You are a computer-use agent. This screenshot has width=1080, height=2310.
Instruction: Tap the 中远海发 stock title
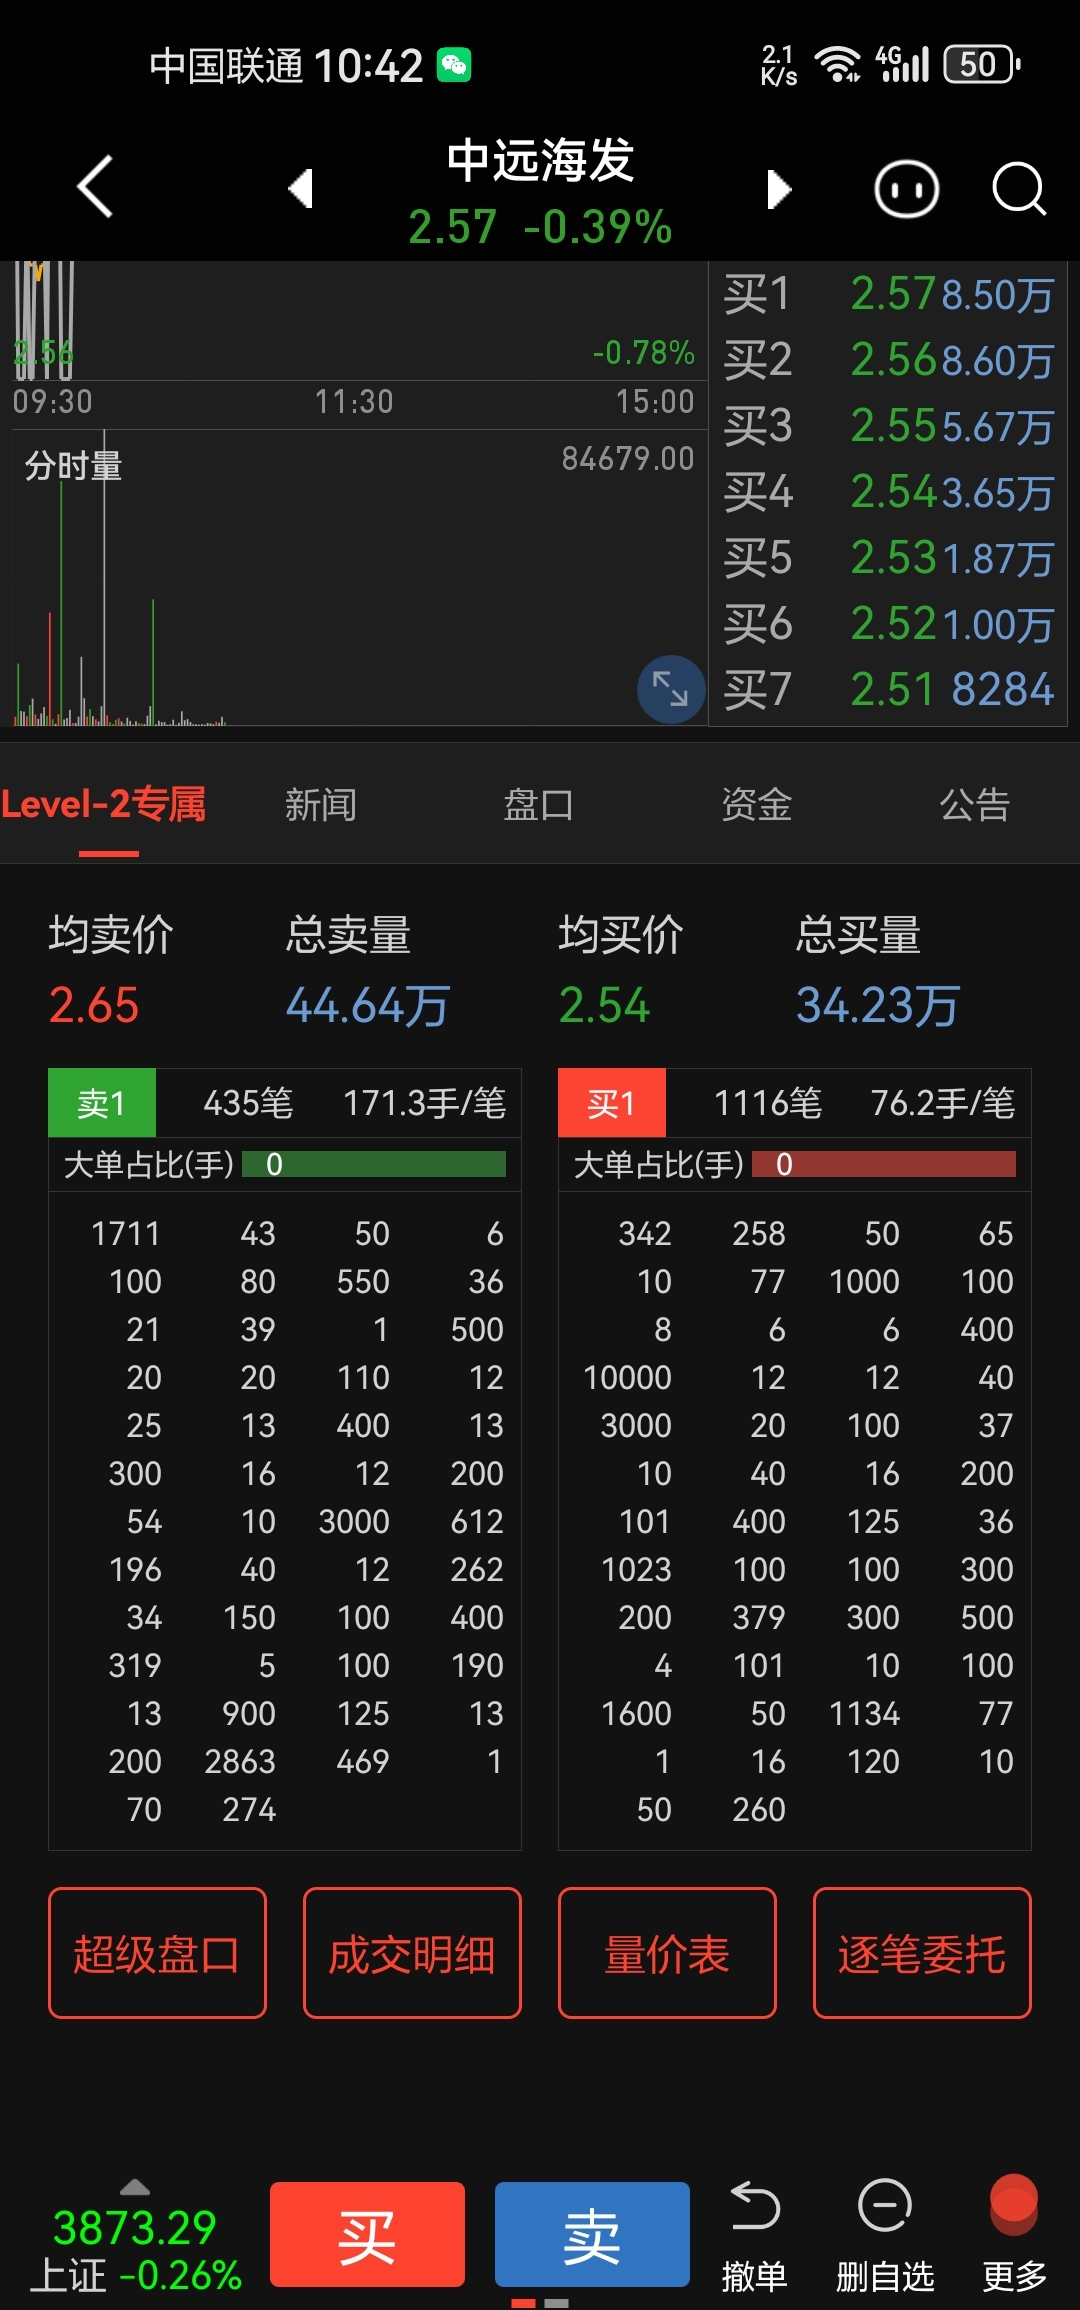(540, 160)
